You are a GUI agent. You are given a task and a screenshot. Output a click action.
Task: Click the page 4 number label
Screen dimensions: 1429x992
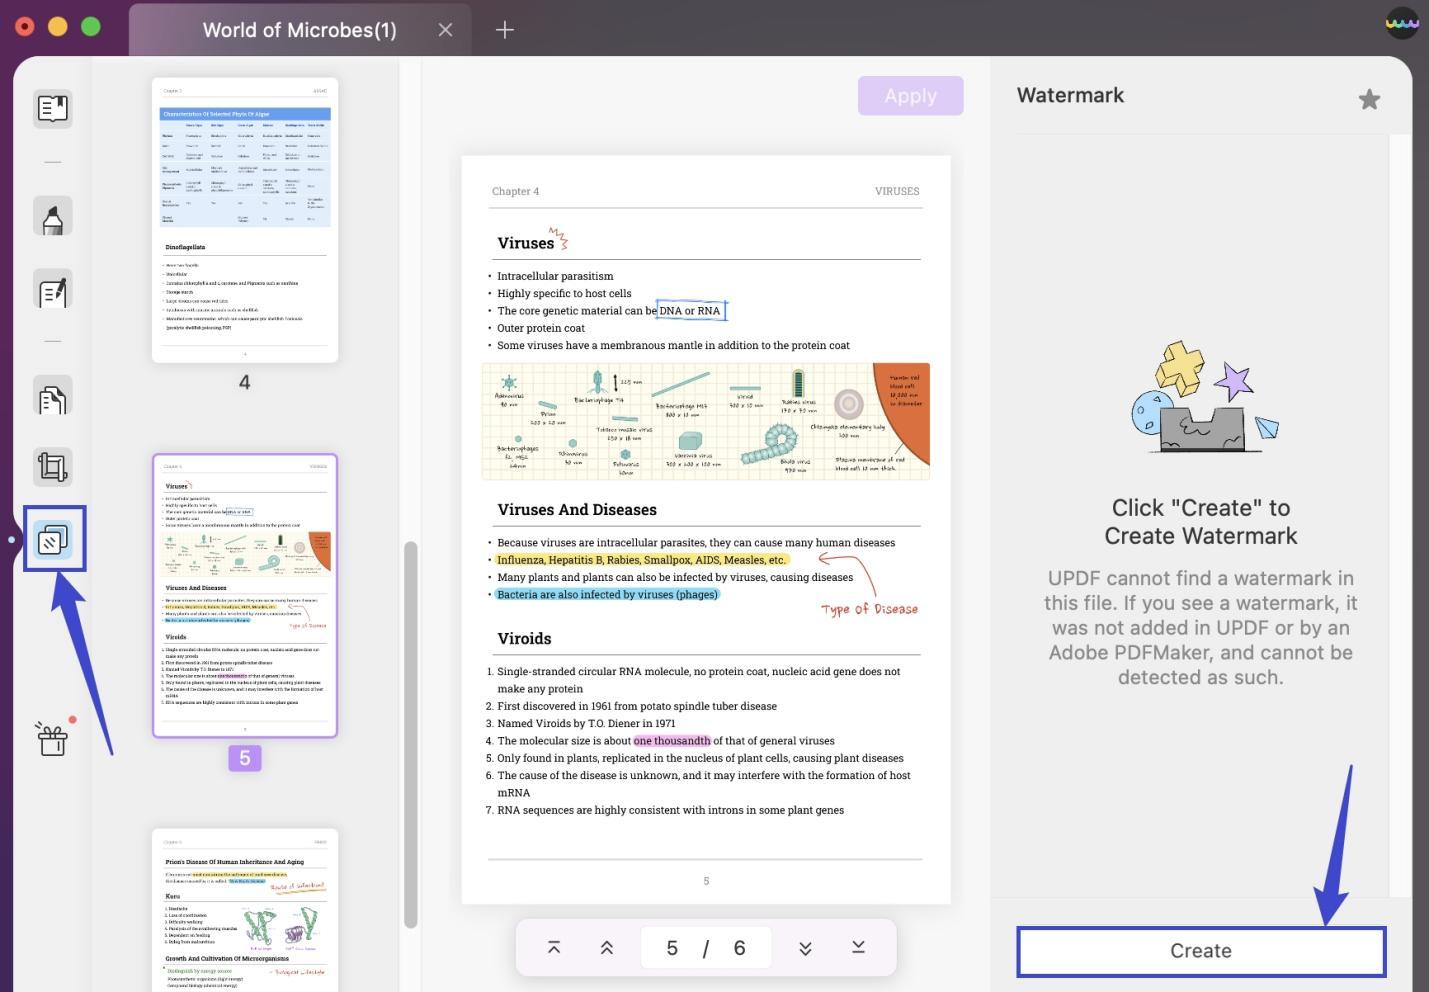click(x=244, y=382)
